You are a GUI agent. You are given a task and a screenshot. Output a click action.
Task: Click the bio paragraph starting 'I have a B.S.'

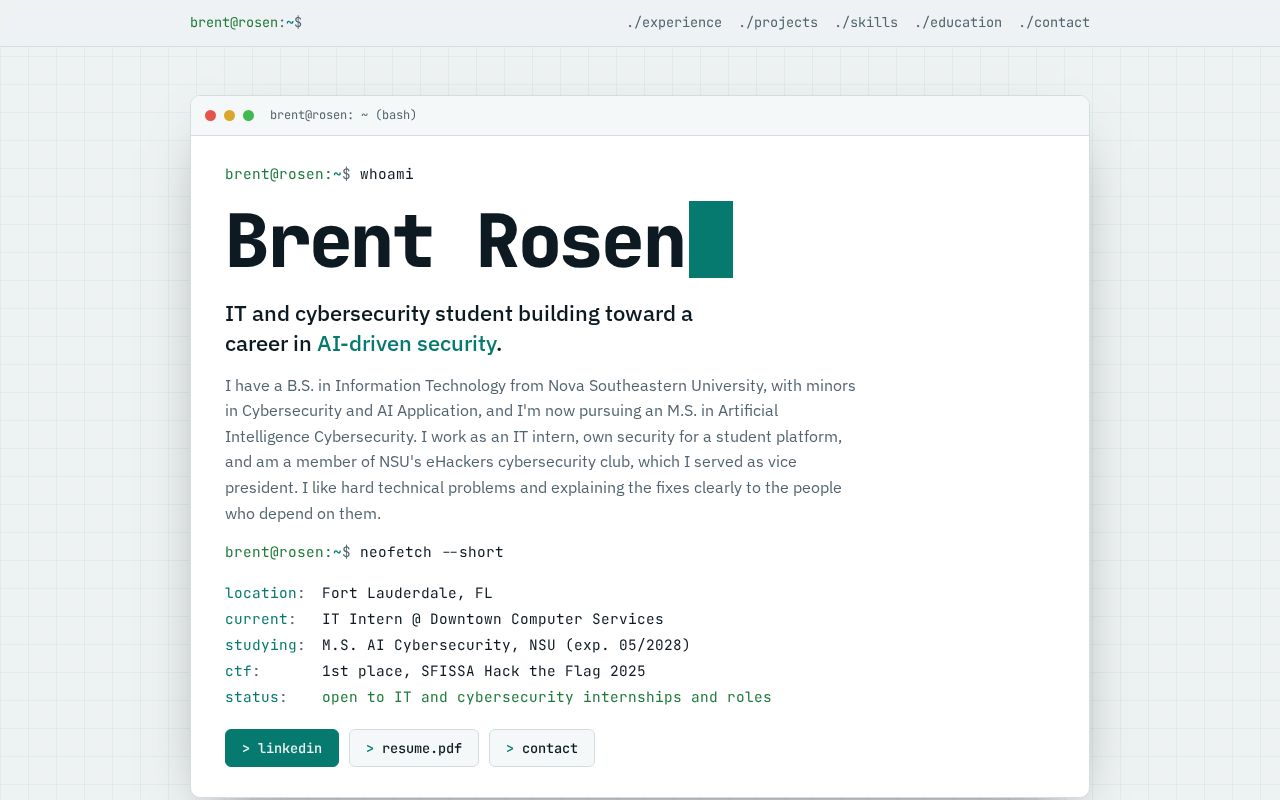pos(540,449)
